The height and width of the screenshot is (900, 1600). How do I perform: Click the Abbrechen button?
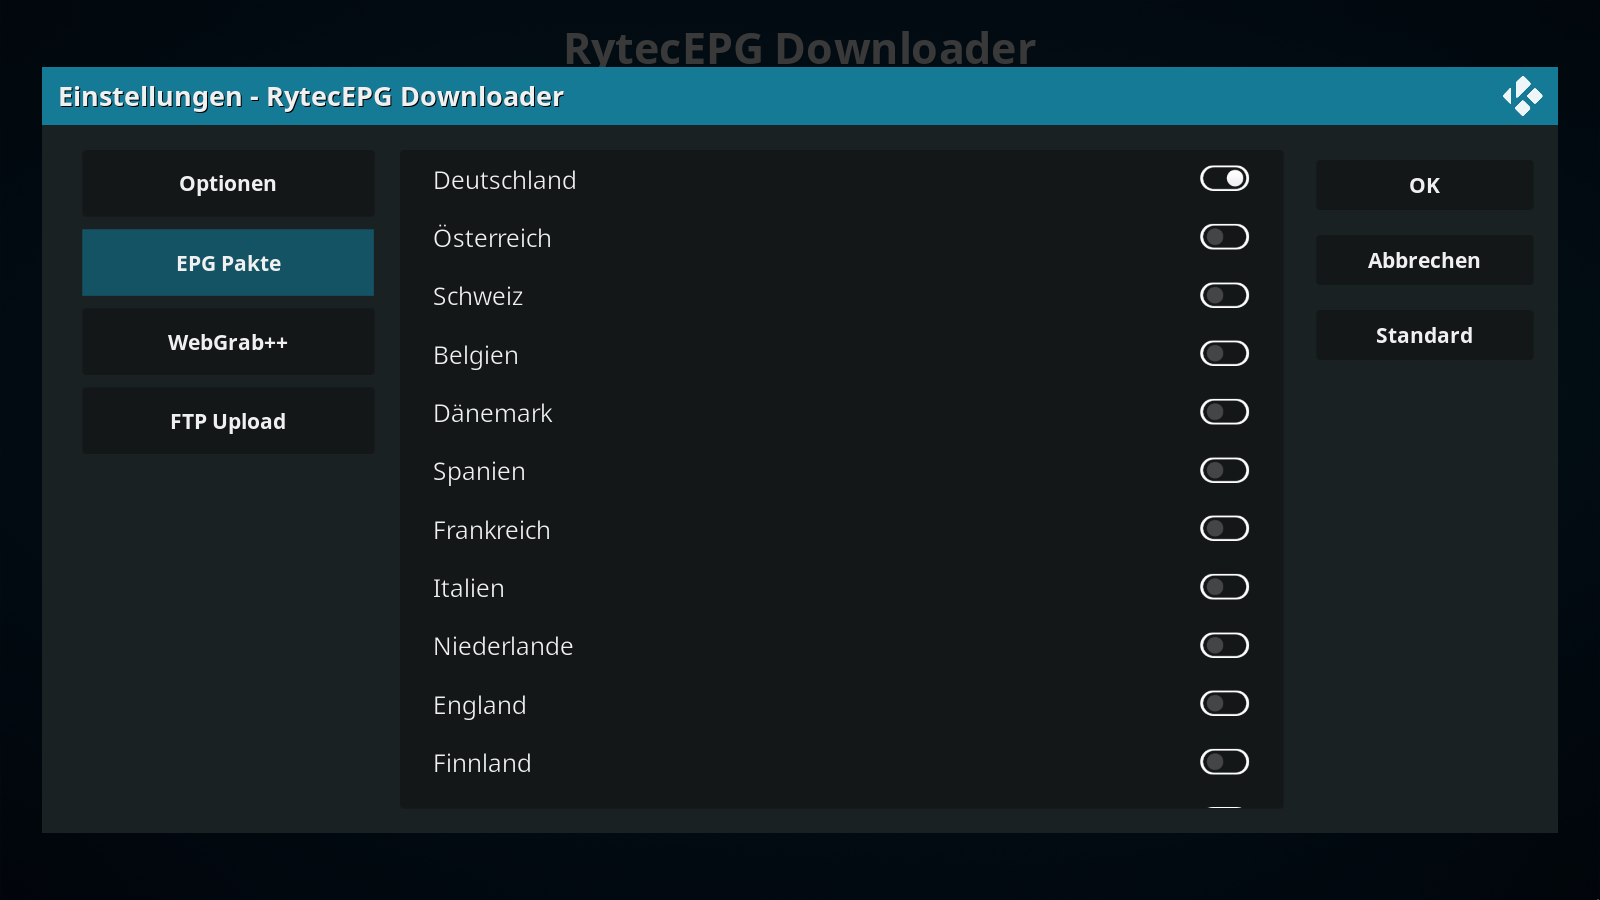[x=1424, y=260]
